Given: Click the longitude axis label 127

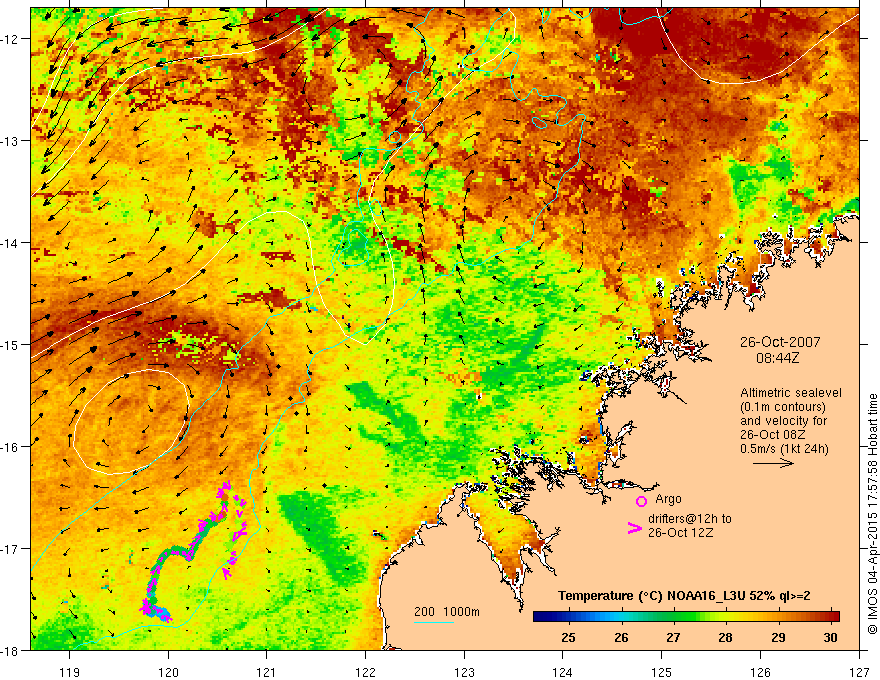Looking at the screenshot, I should 859,672.
